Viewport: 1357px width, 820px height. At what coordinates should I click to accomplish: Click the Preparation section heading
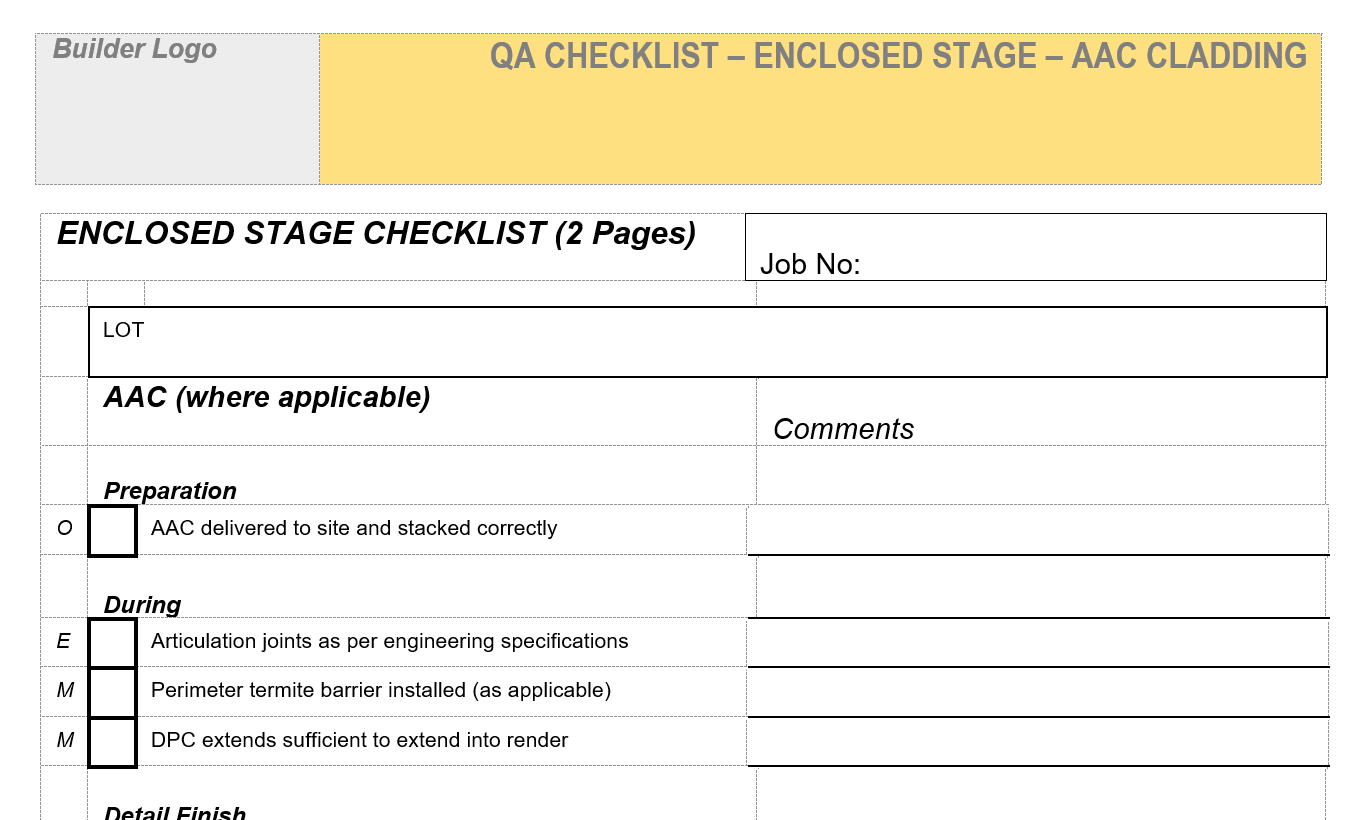click(x=170, y=491)
